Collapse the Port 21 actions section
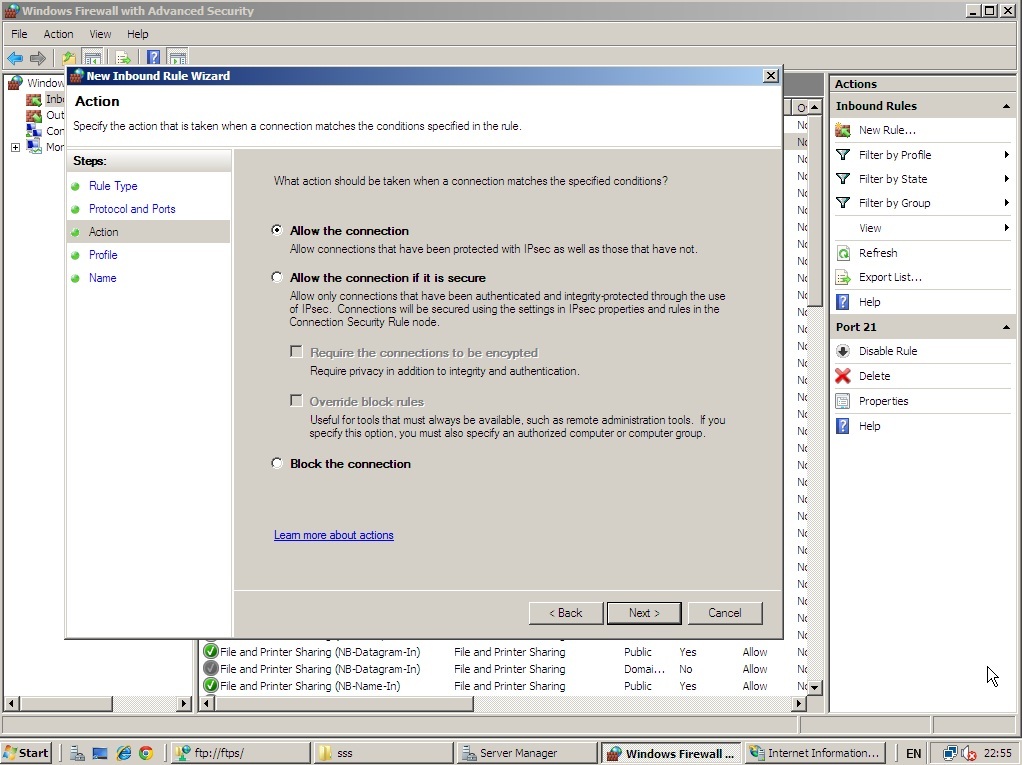The height and width of the screenshot is (765, 1022). coord(1006,327)
